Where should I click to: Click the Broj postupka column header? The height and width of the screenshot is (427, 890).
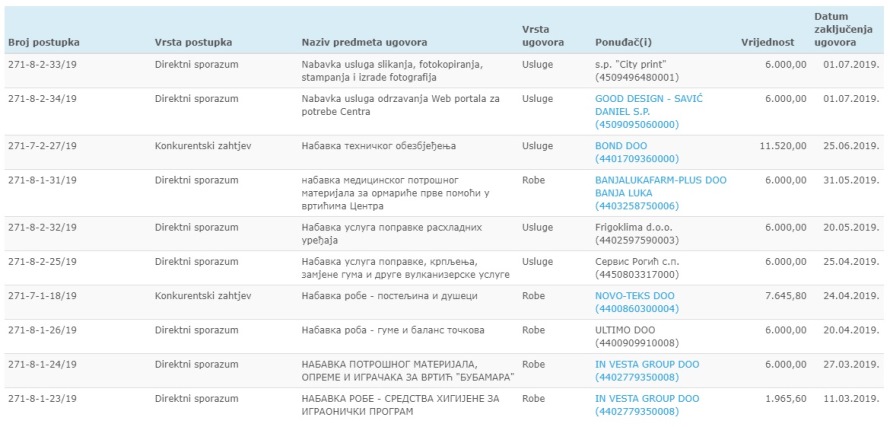coord(44,43)
